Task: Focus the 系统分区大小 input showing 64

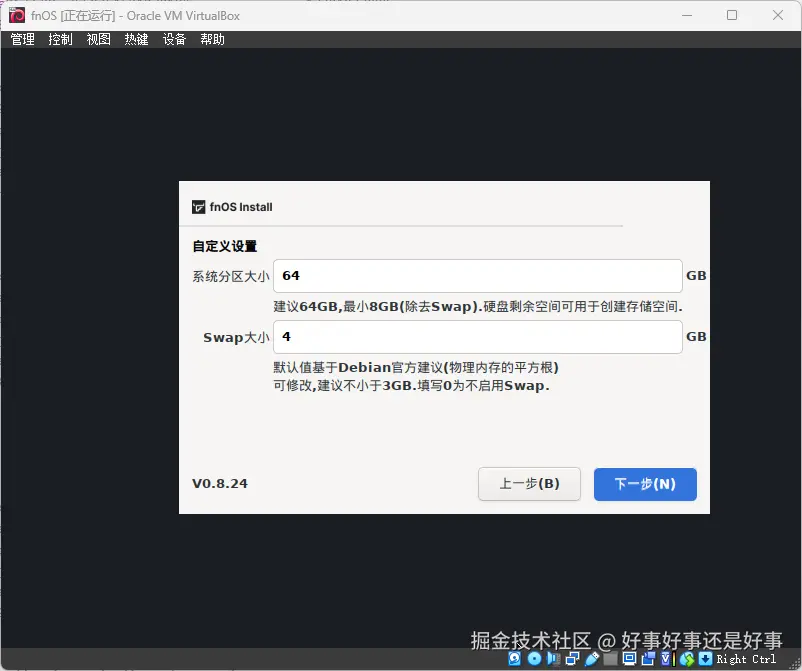Action: click(478, 276)
